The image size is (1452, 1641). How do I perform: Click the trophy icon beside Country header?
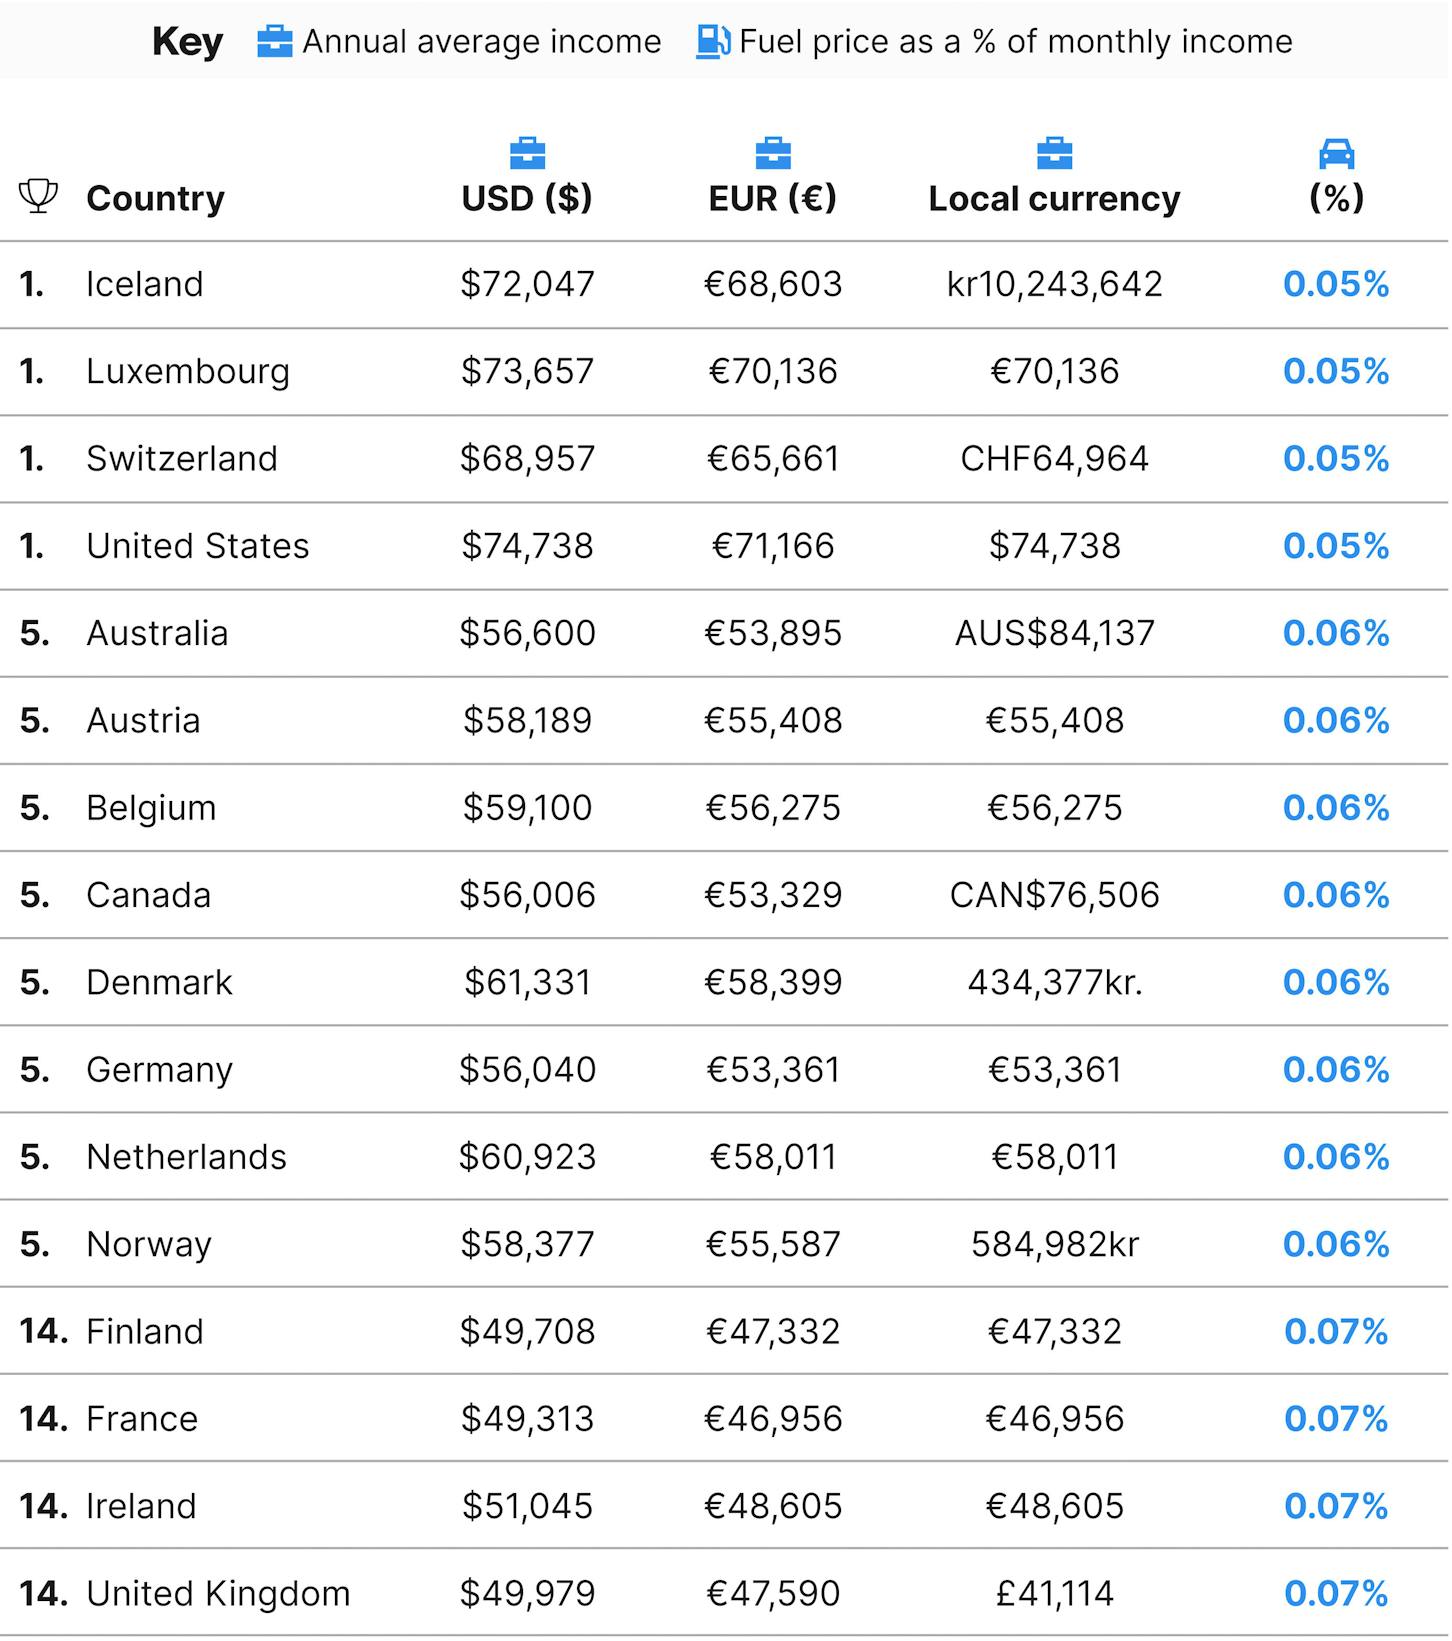coord(38,196)
